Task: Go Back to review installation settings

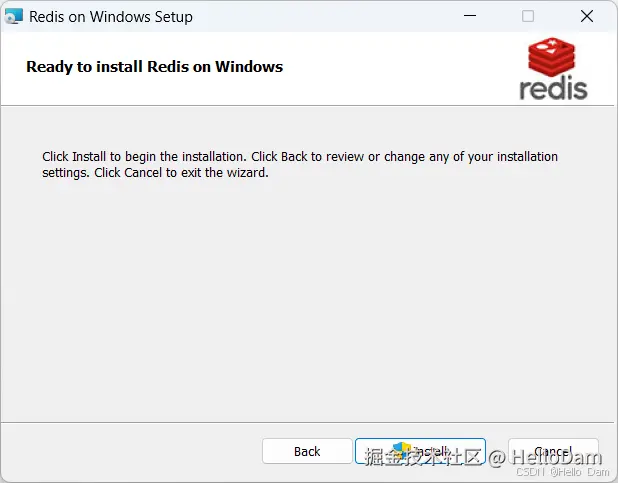Action: [307, 451]
